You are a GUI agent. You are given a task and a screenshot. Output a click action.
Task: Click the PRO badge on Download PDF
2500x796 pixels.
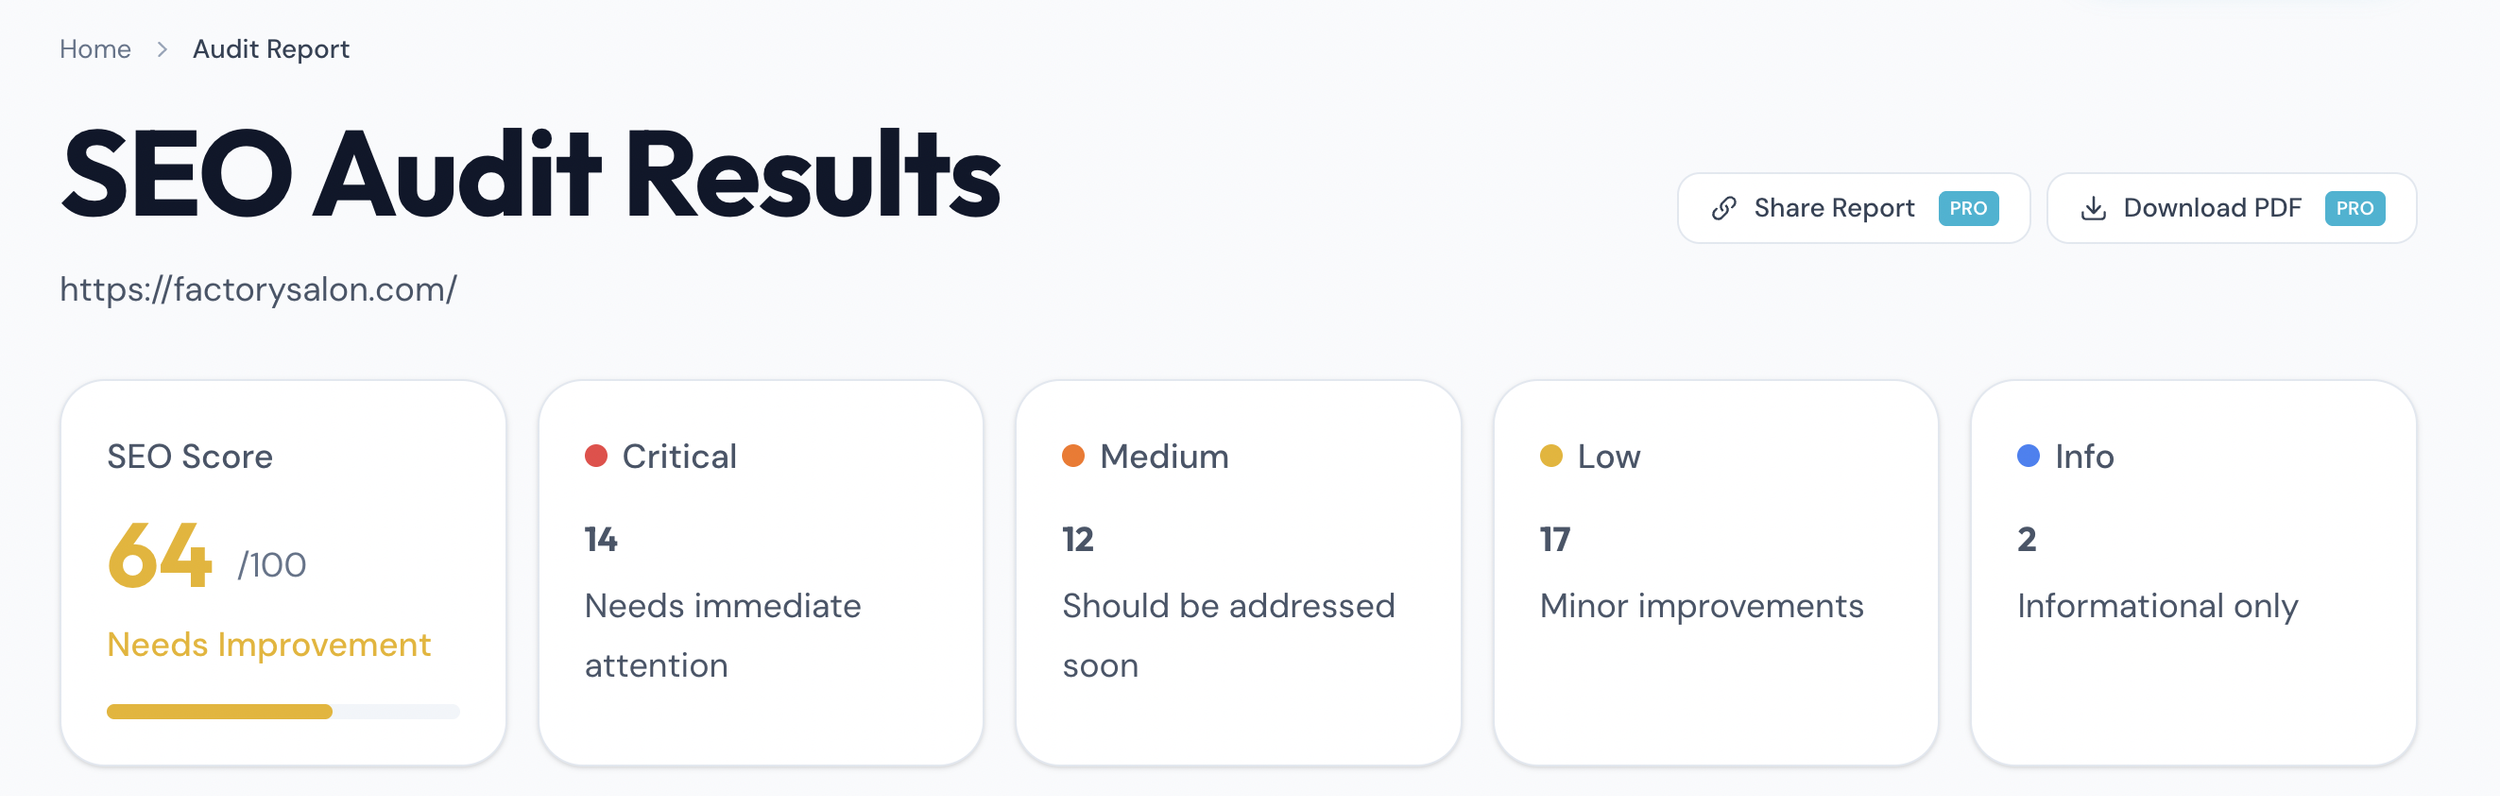[2354, 208]
